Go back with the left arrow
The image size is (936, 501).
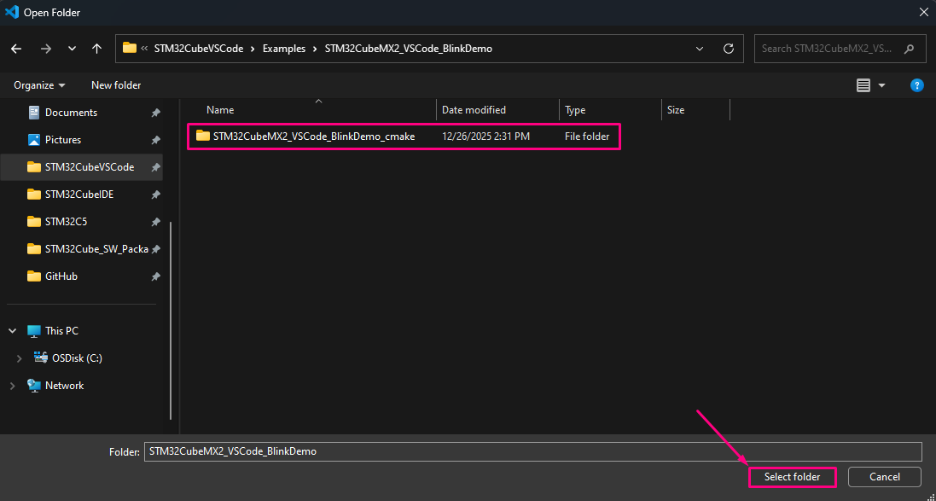point(16,49)
